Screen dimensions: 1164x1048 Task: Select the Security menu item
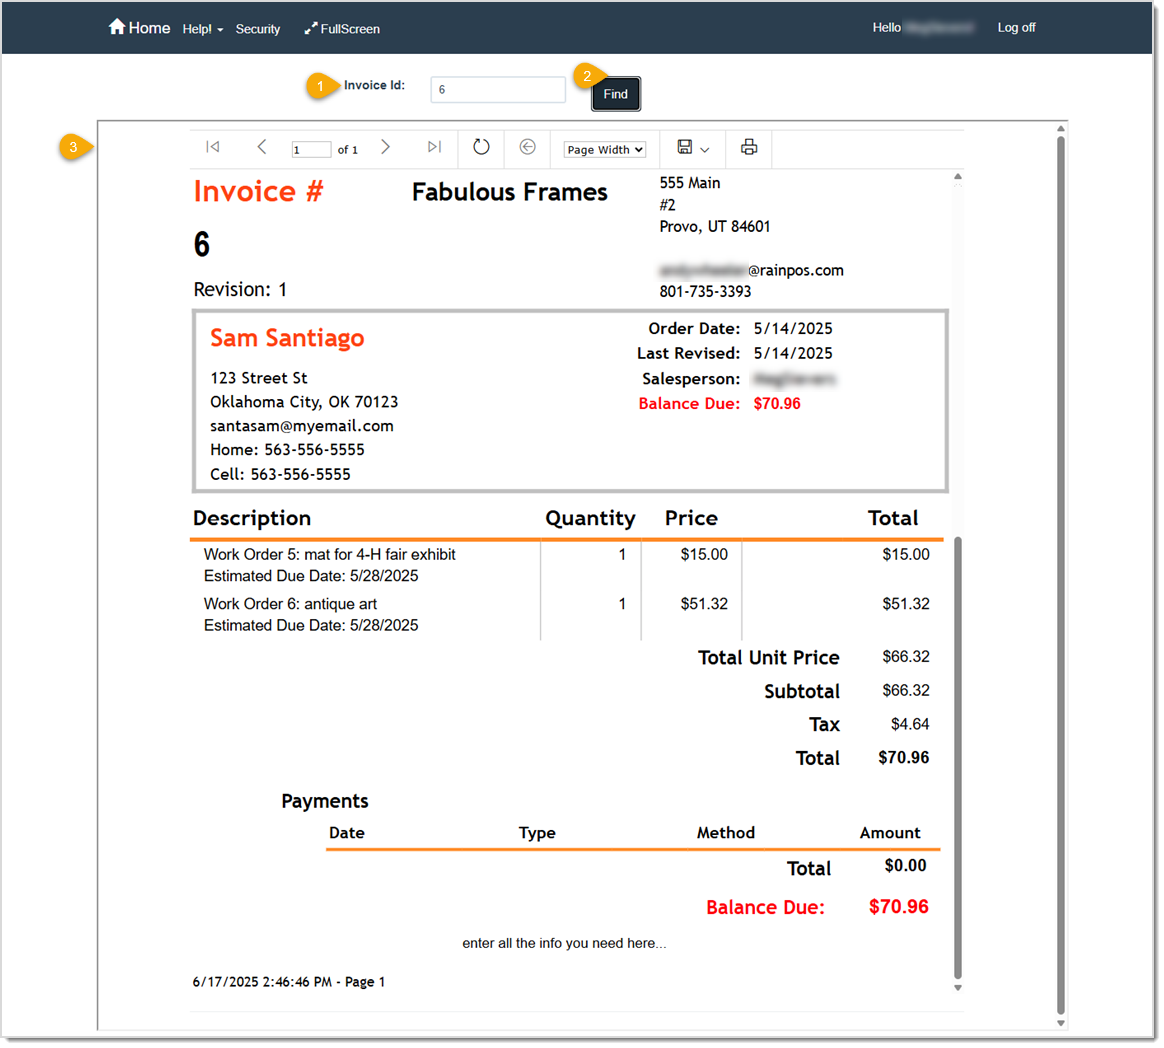(258, 29)
